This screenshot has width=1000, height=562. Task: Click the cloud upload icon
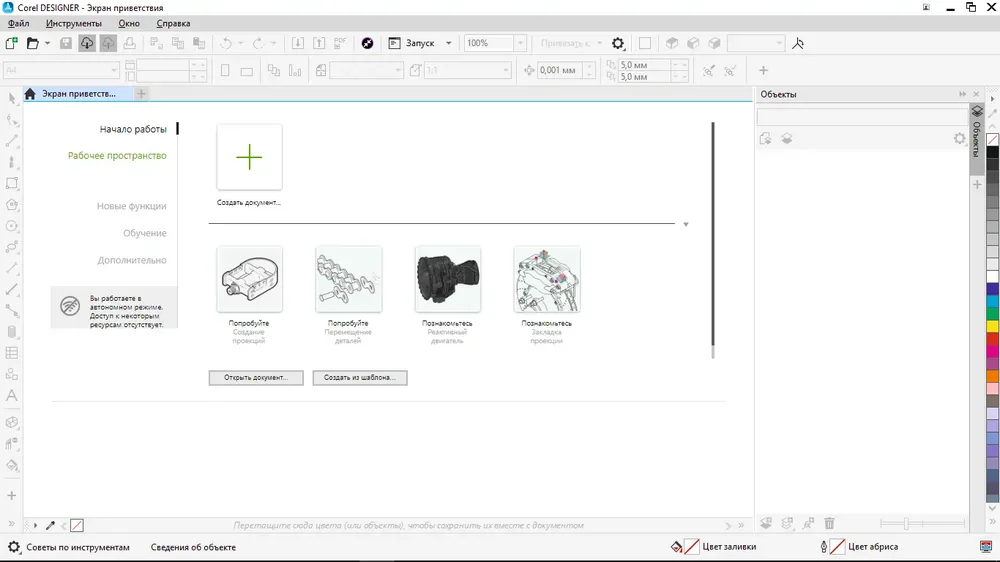click(108, 43)
